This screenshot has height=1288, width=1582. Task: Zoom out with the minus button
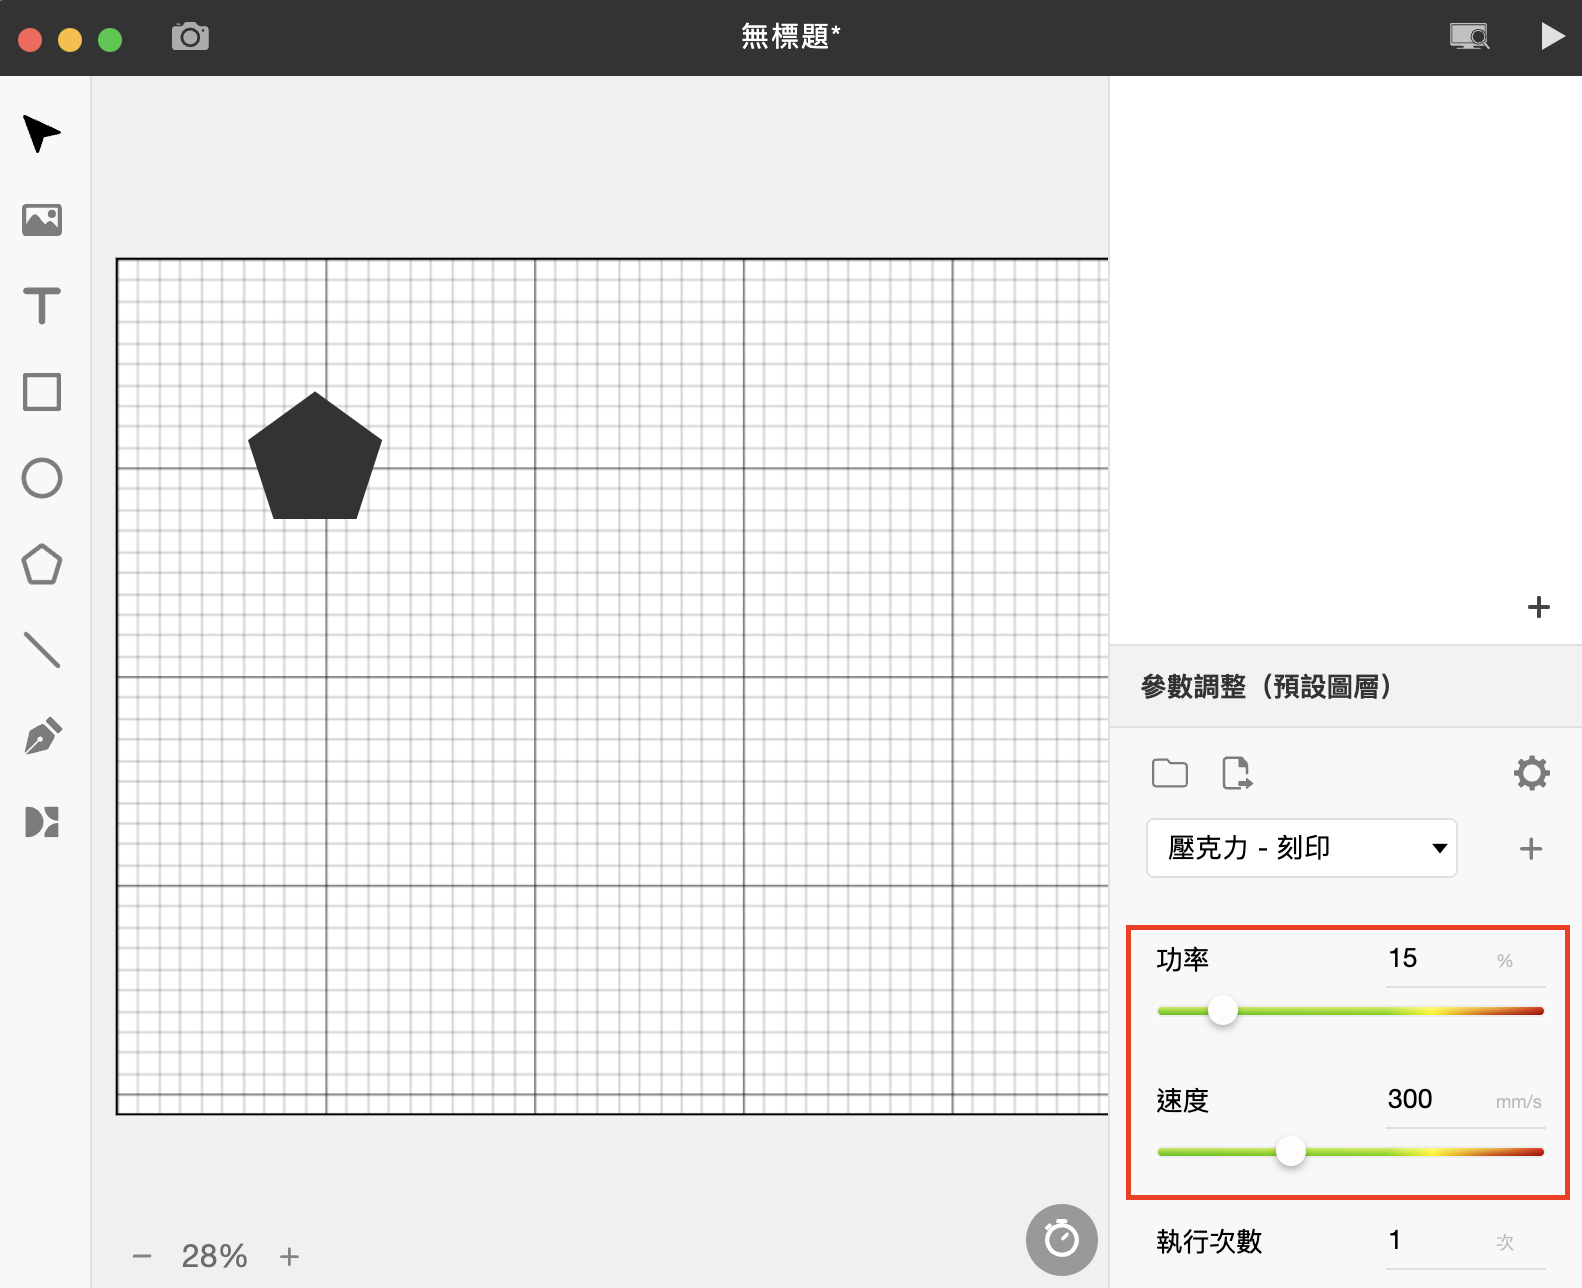tap(142, 1256)
